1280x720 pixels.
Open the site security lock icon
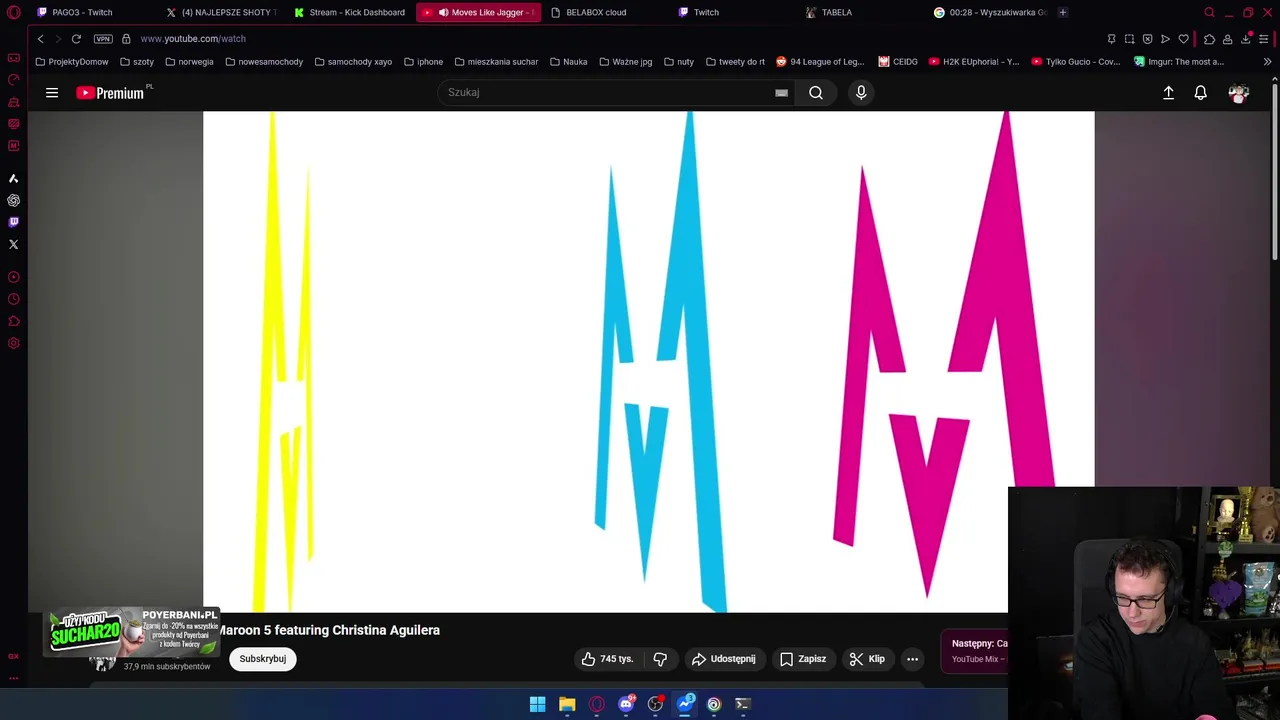(x=126, y=39)
